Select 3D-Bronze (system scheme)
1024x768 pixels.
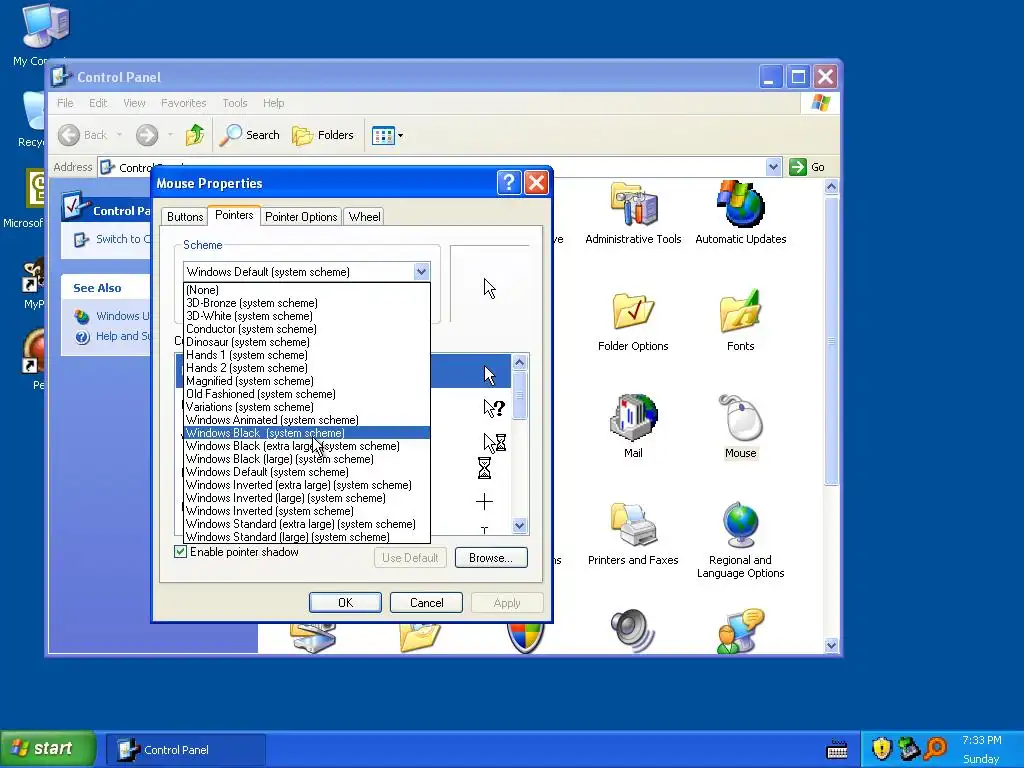click(x=307, y=303)
